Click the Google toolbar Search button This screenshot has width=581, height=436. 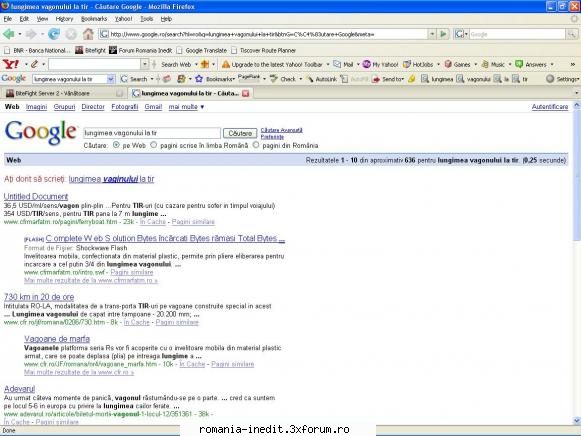click(x=134, y=79)
